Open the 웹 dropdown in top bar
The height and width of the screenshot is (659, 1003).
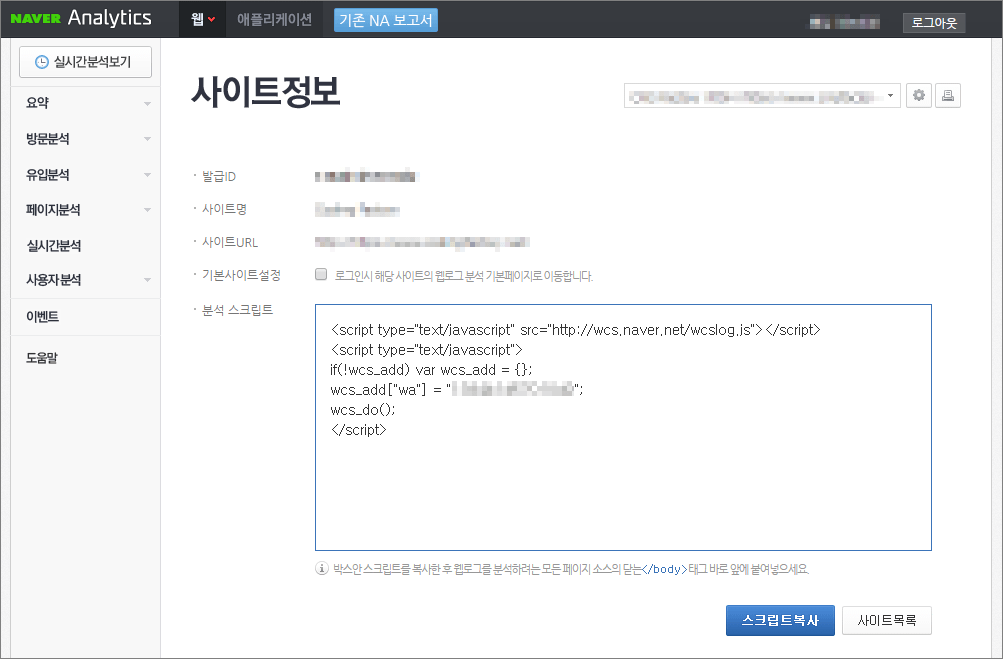click(x=203, y=19)
